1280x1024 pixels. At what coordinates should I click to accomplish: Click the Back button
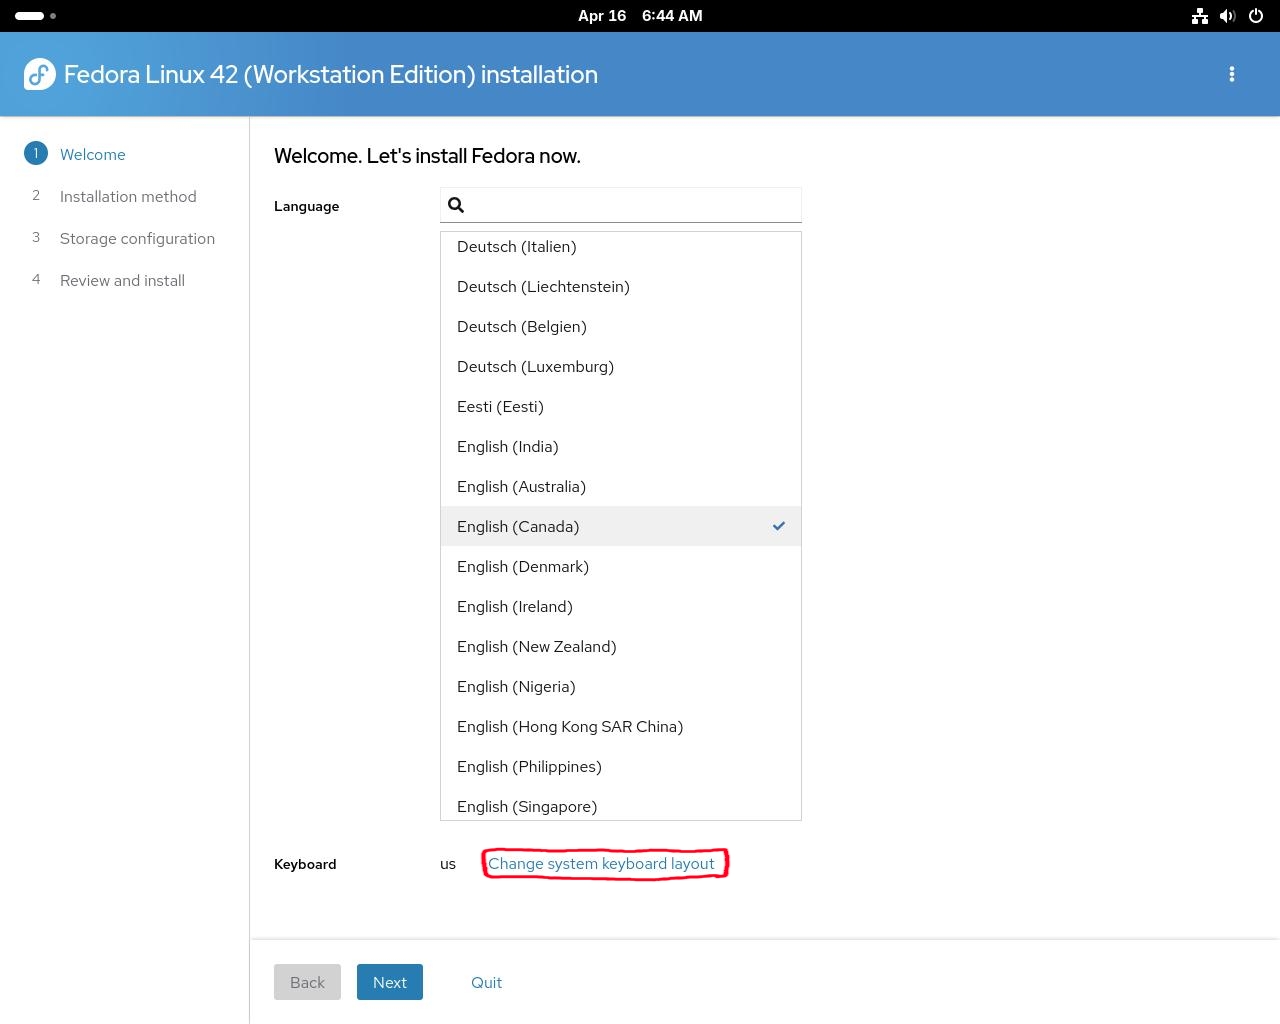click(307, 982)
